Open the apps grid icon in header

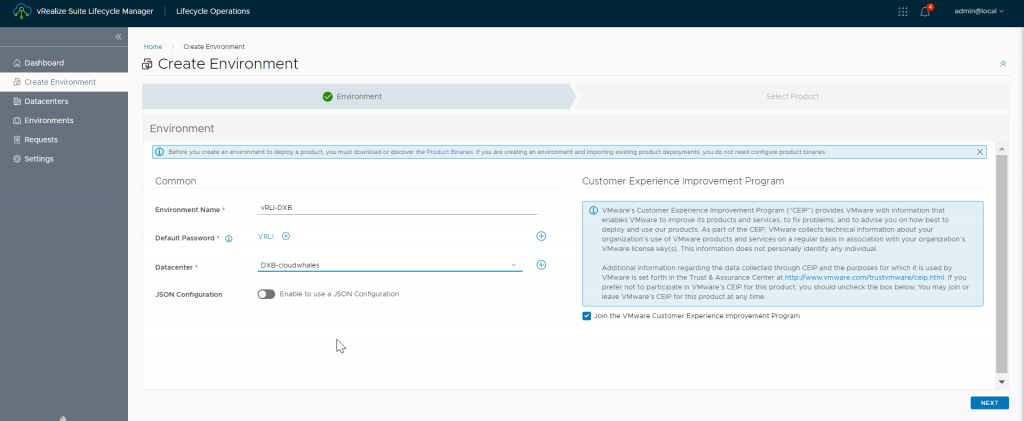coord(903,11)
